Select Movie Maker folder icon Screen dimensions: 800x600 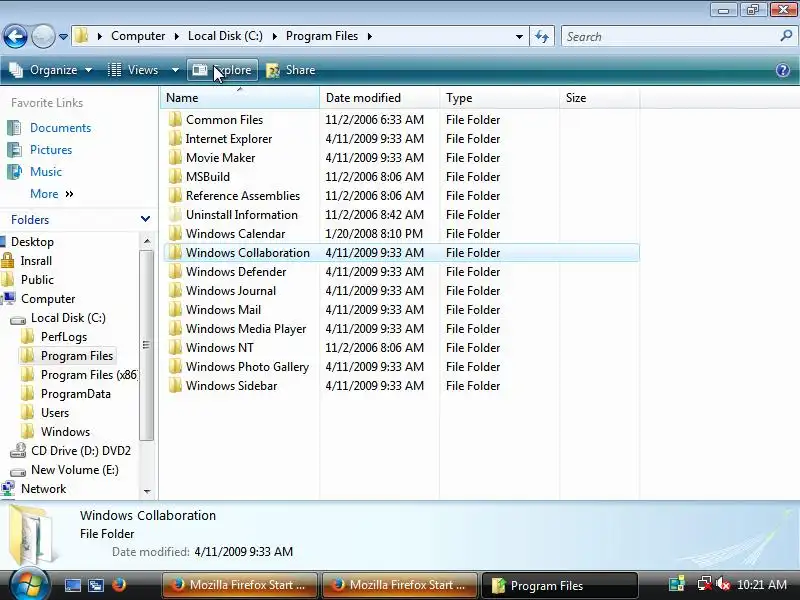[x=175, y=157]
